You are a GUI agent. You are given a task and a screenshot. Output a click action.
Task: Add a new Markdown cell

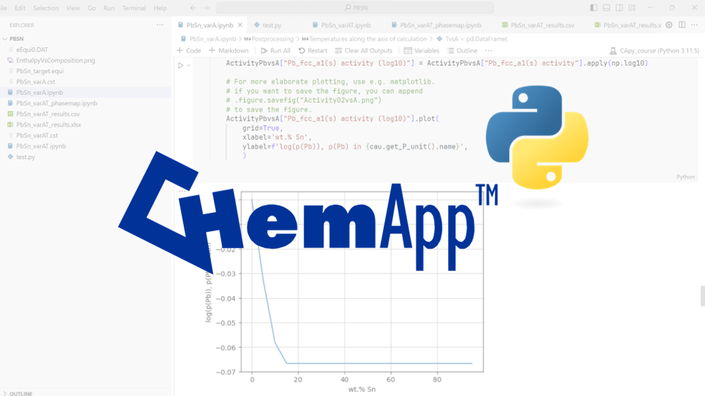click(228, 51)
